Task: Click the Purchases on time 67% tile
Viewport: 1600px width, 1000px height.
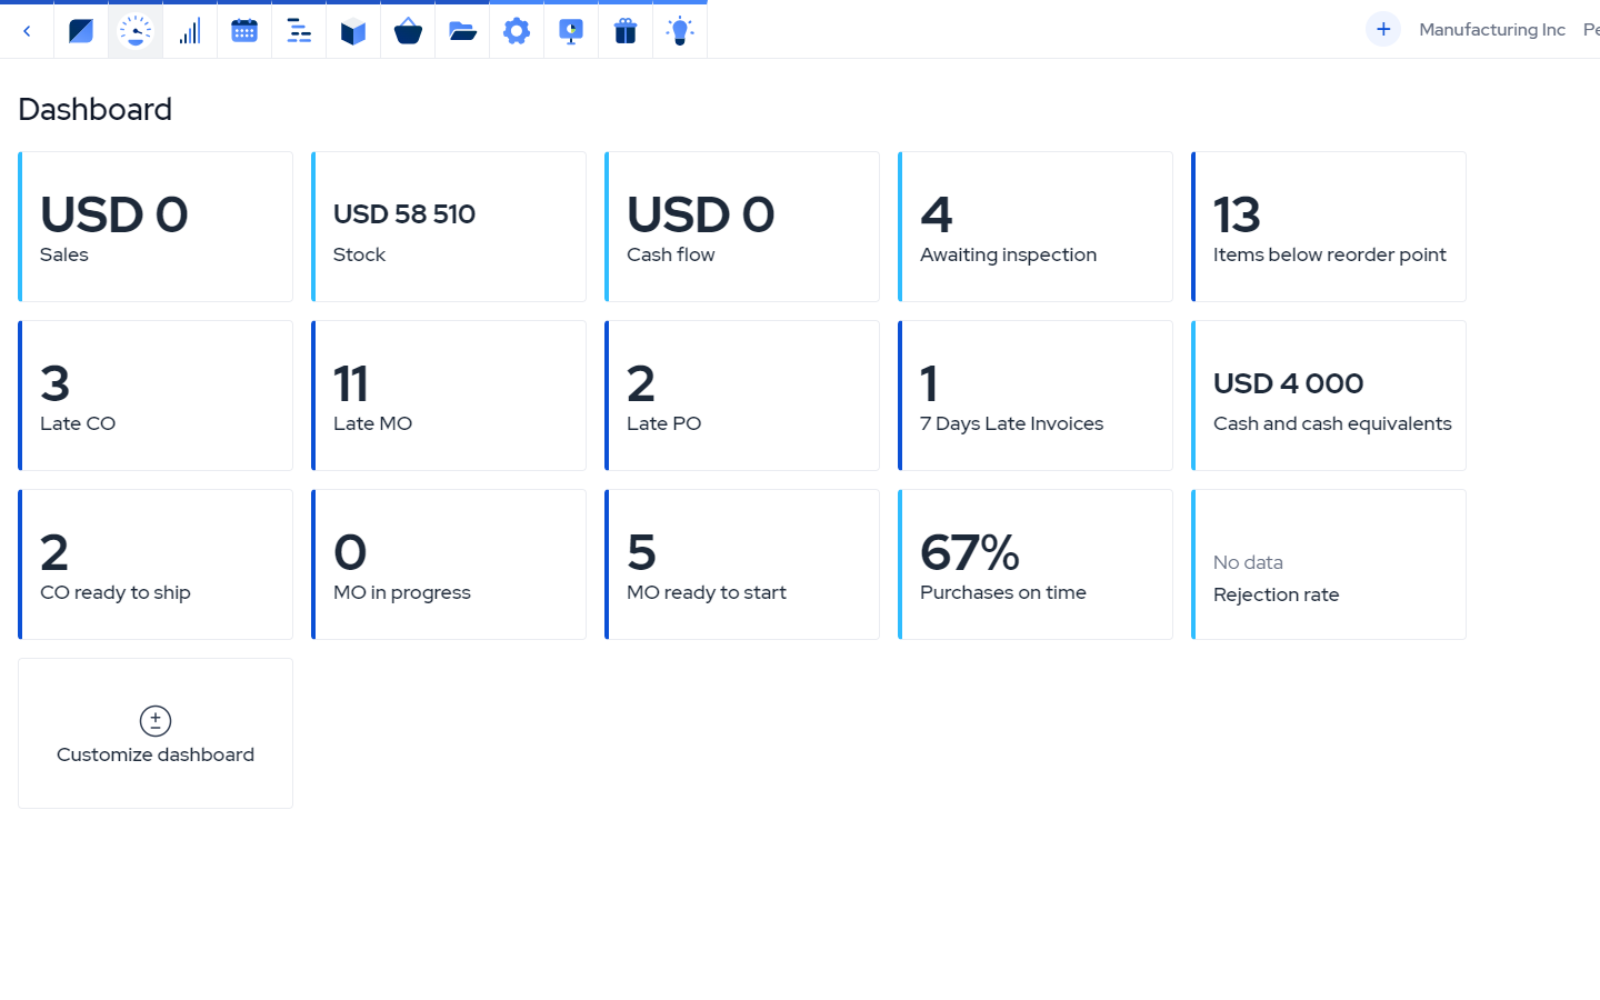Action: click(1035, 564)
